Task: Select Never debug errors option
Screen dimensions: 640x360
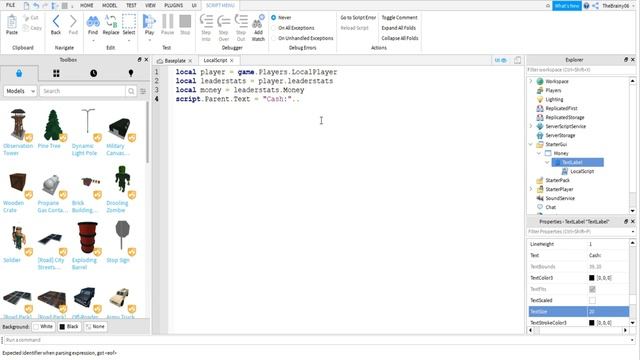Action: (273, 18)
